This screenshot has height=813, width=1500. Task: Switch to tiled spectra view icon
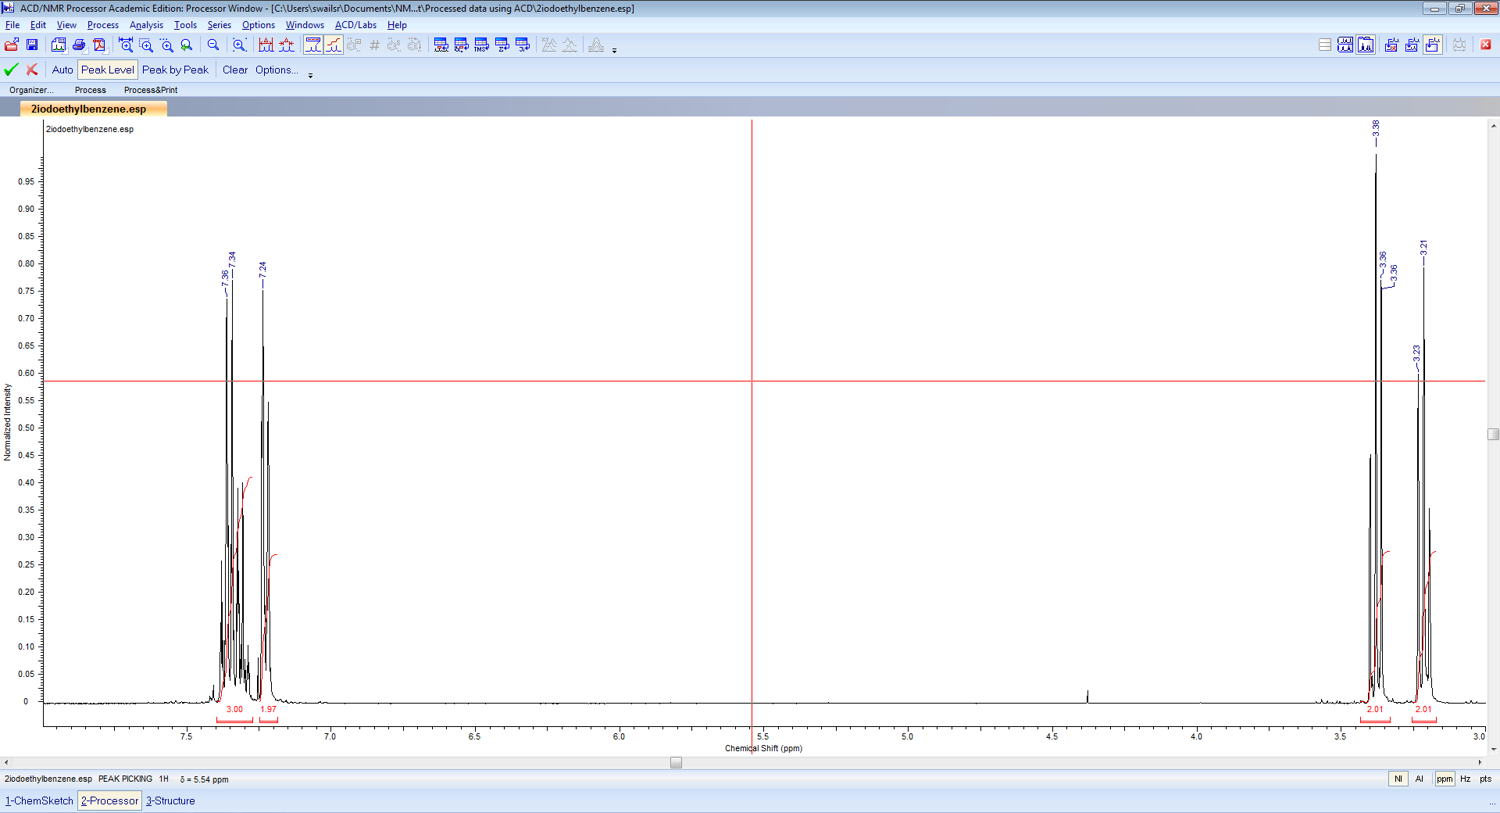click(x=1345, y=45)
